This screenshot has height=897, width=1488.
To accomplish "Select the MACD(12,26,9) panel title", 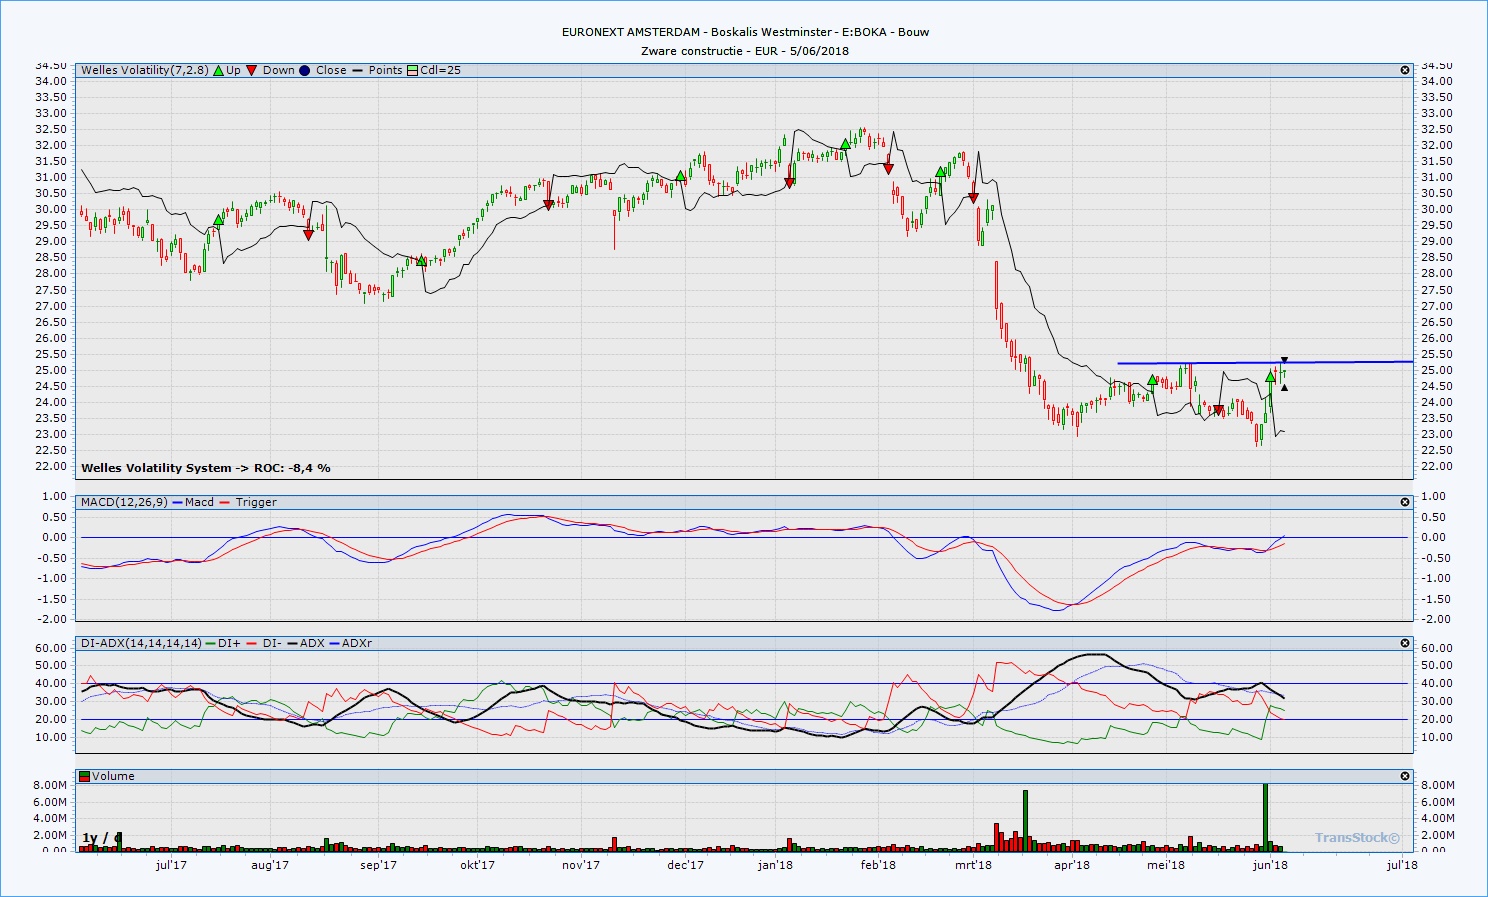I will coord(124,502).
